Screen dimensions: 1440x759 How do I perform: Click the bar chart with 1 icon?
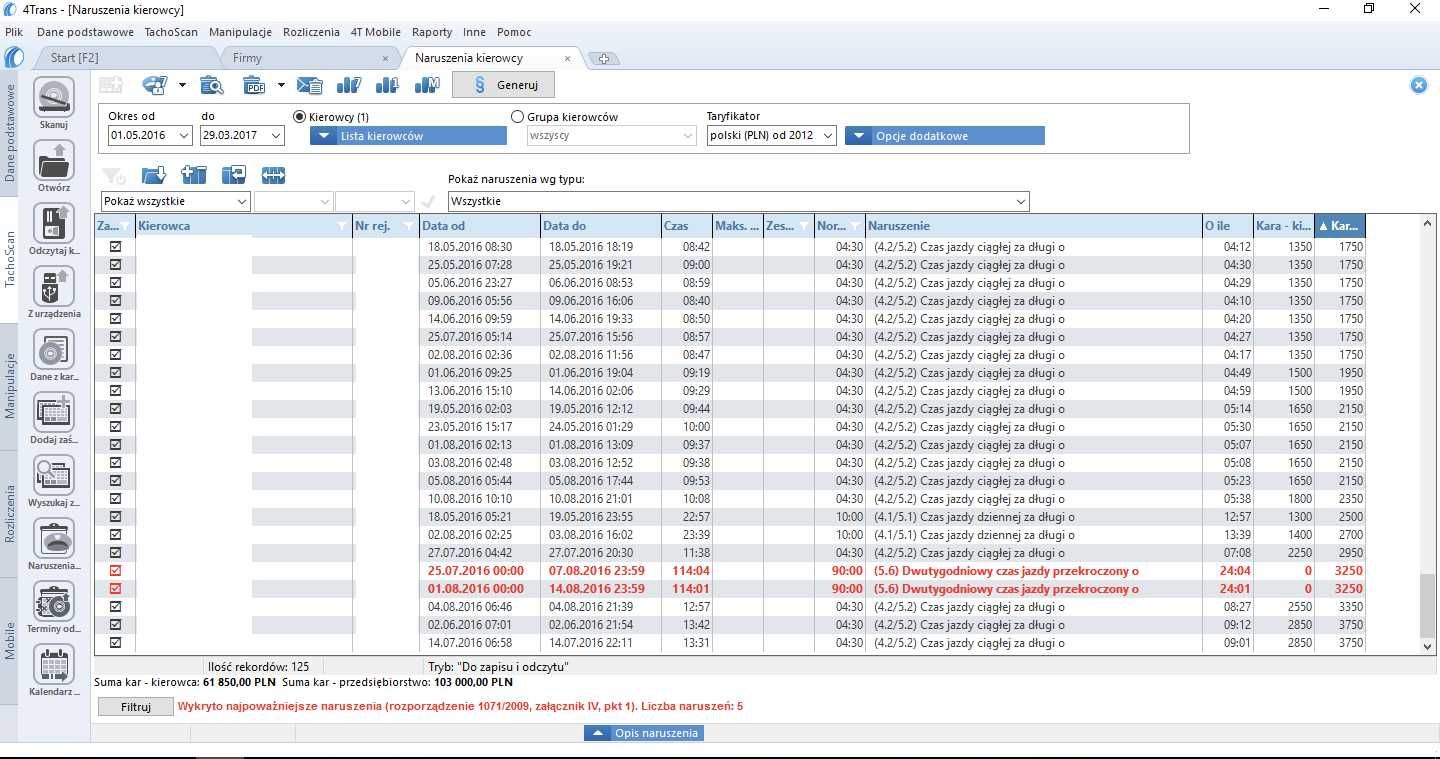click(388, 85)
